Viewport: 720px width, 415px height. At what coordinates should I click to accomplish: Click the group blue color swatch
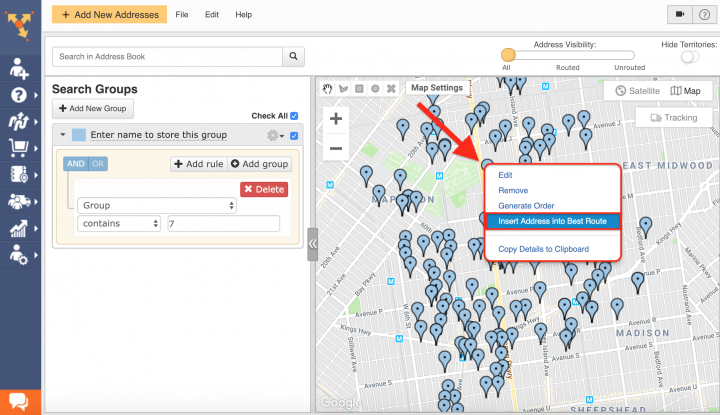point(79,135)
